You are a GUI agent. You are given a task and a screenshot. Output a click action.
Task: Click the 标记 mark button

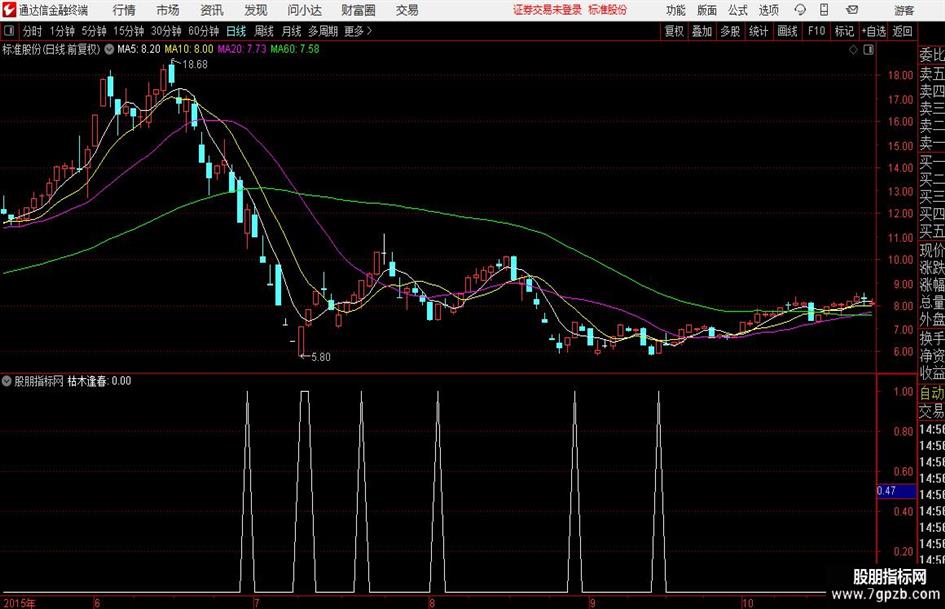[844, 31]
